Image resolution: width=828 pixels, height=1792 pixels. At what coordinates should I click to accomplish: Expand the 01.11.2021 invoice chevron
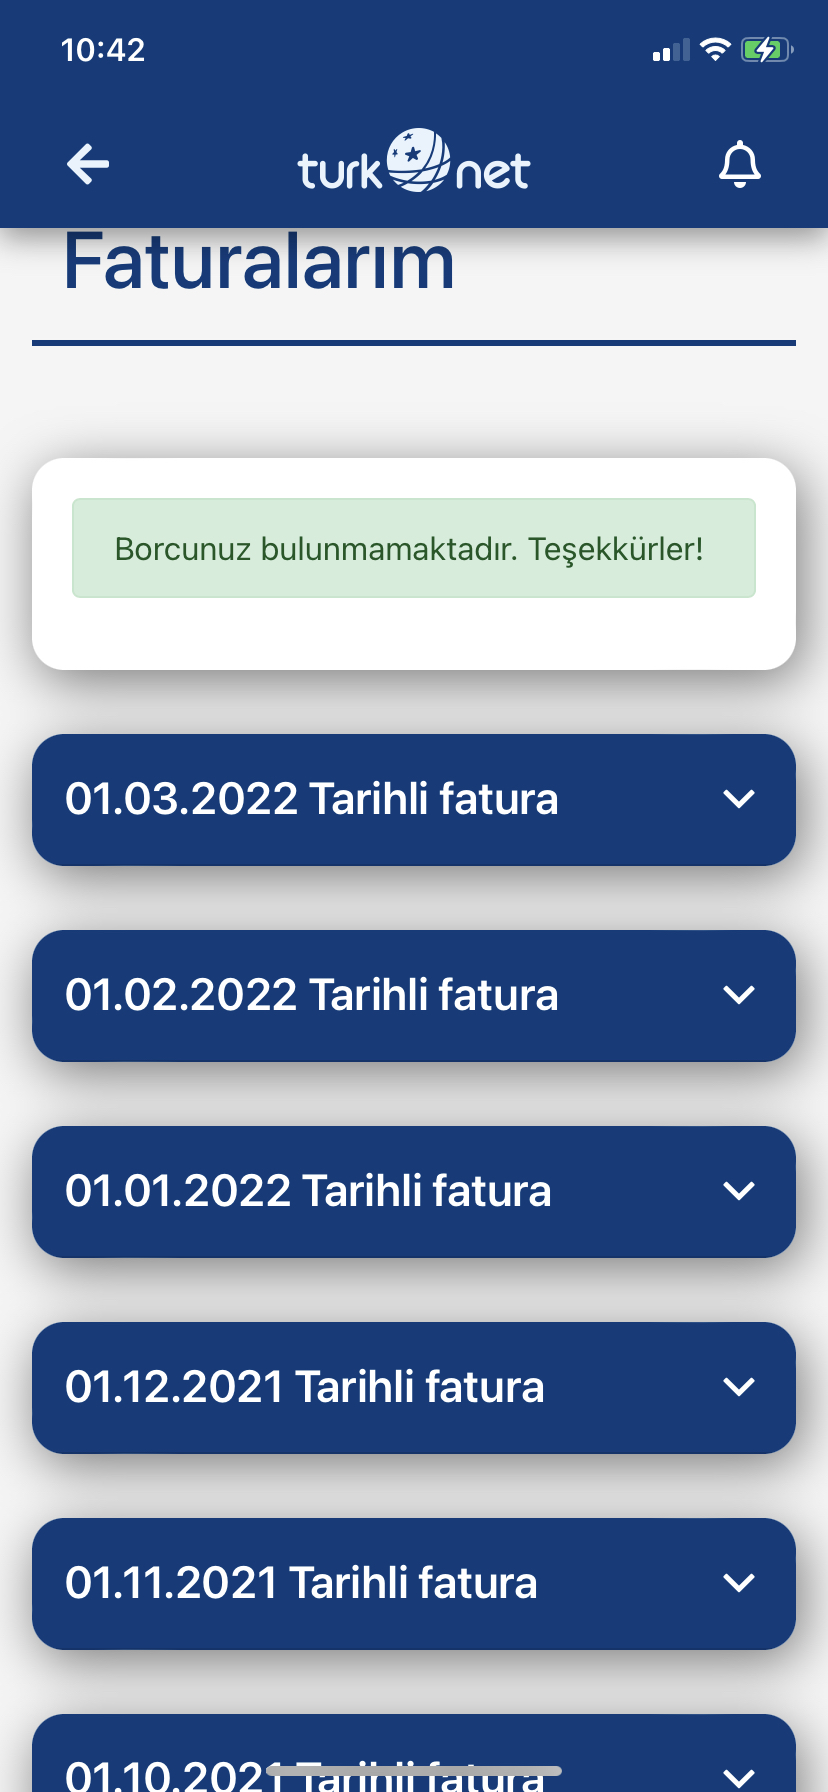click(739, 1583)
